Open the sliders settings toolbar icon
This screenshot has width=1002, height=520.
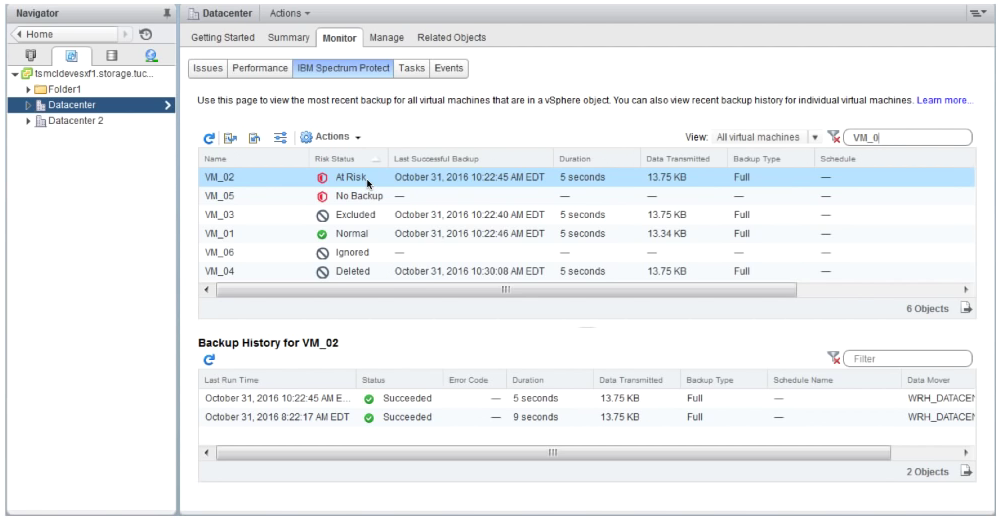(280, 137)
